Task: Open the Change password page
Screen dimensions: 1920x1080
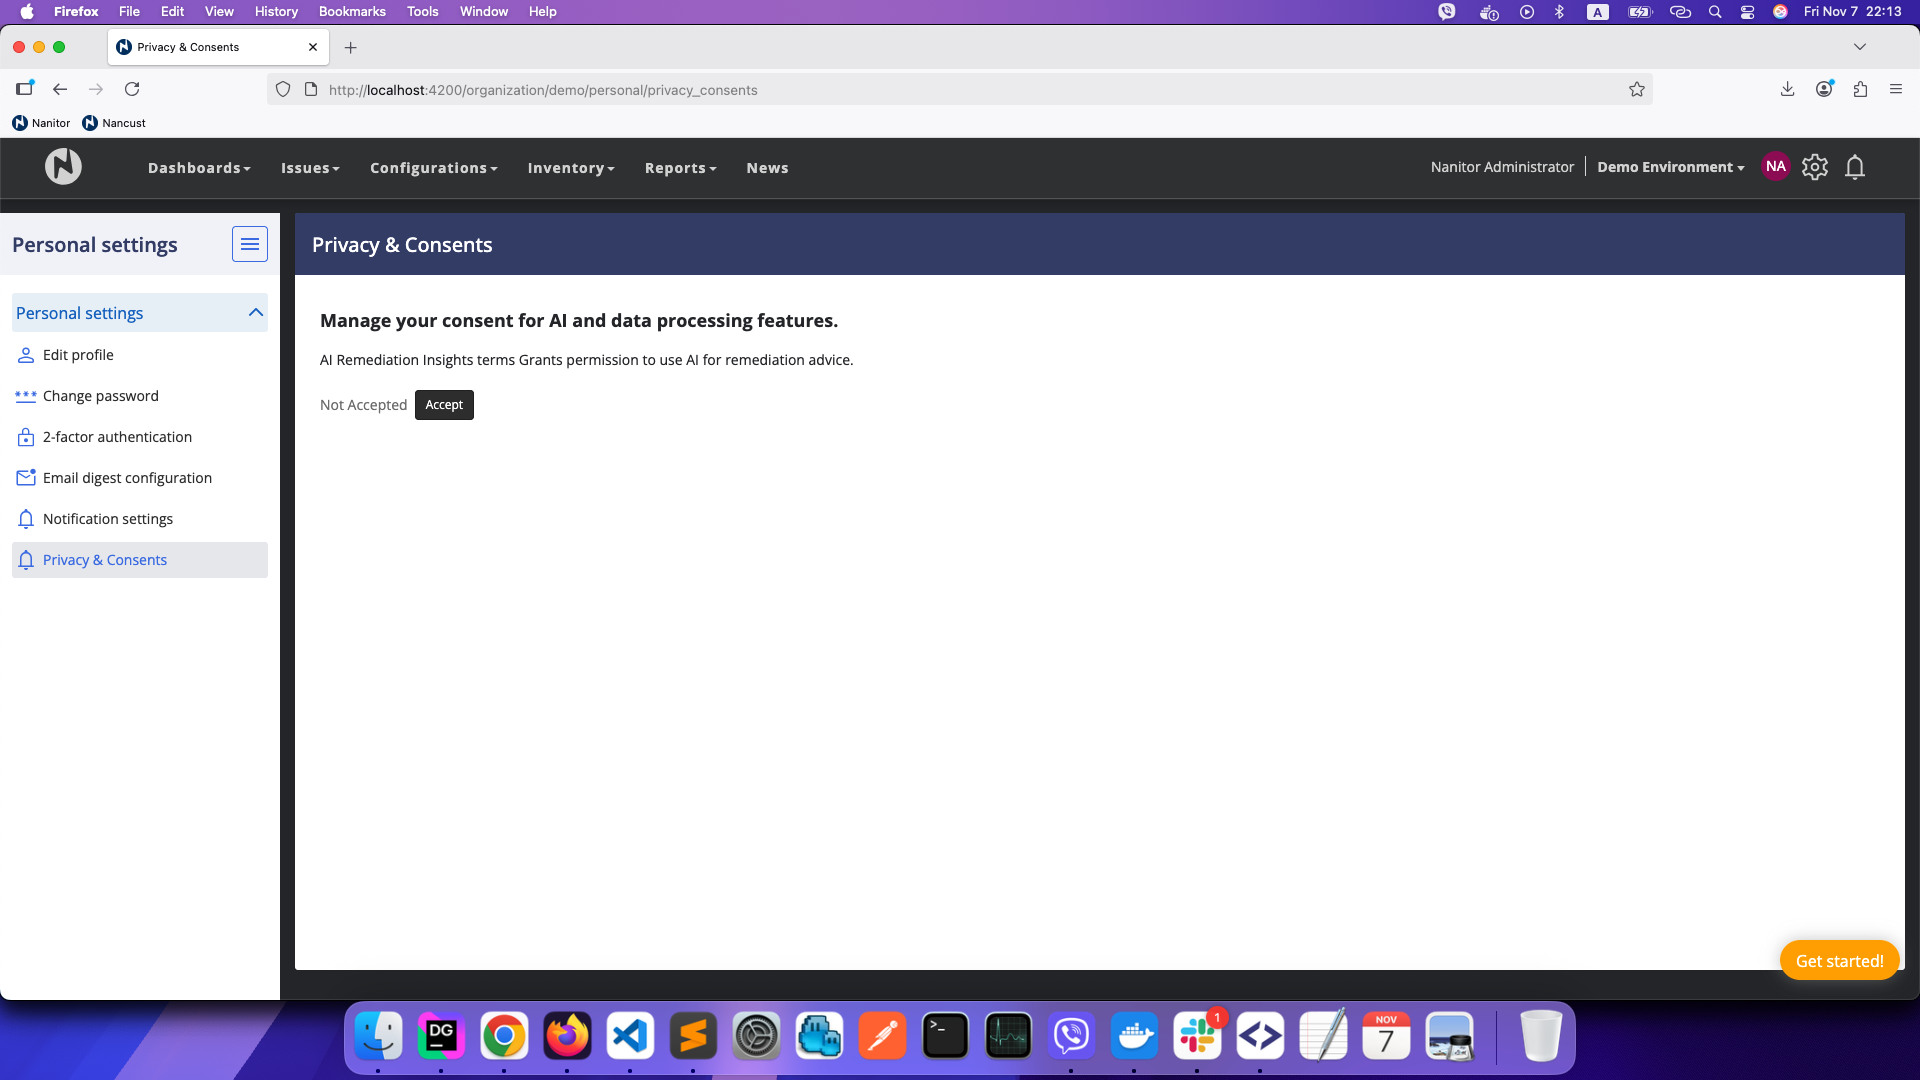Action: (x=100, y=396)
